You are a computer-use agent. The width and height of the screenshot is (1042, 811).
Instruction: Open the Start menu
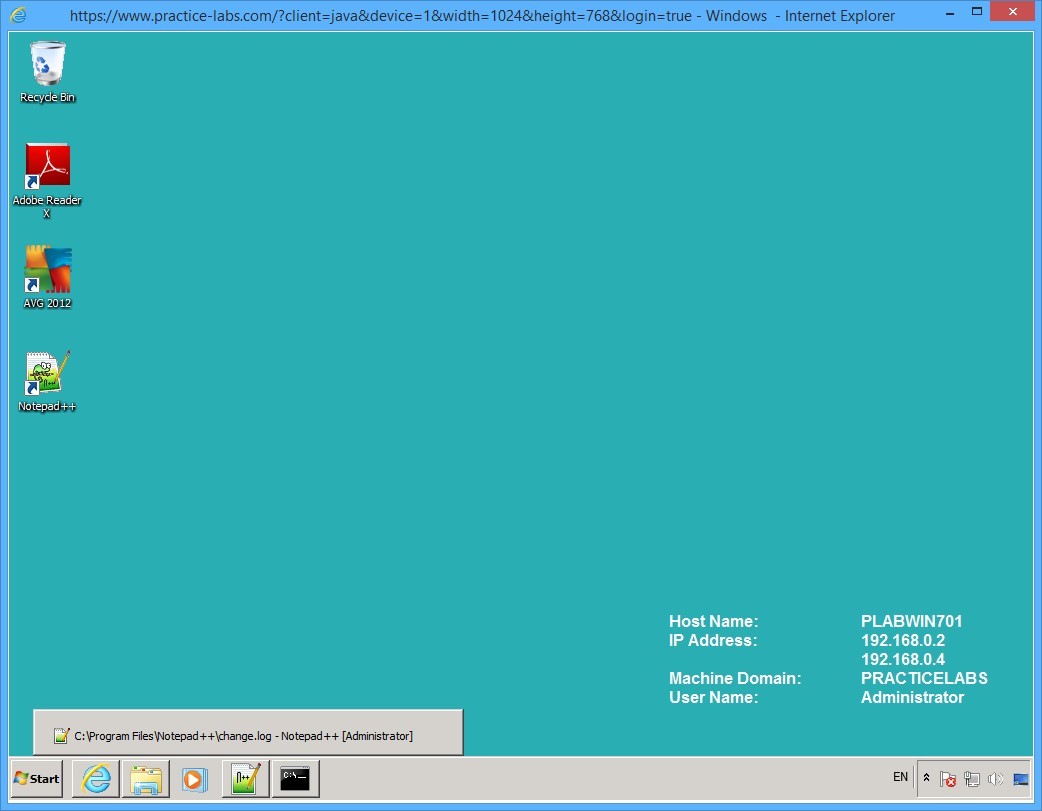pos(34,778)
